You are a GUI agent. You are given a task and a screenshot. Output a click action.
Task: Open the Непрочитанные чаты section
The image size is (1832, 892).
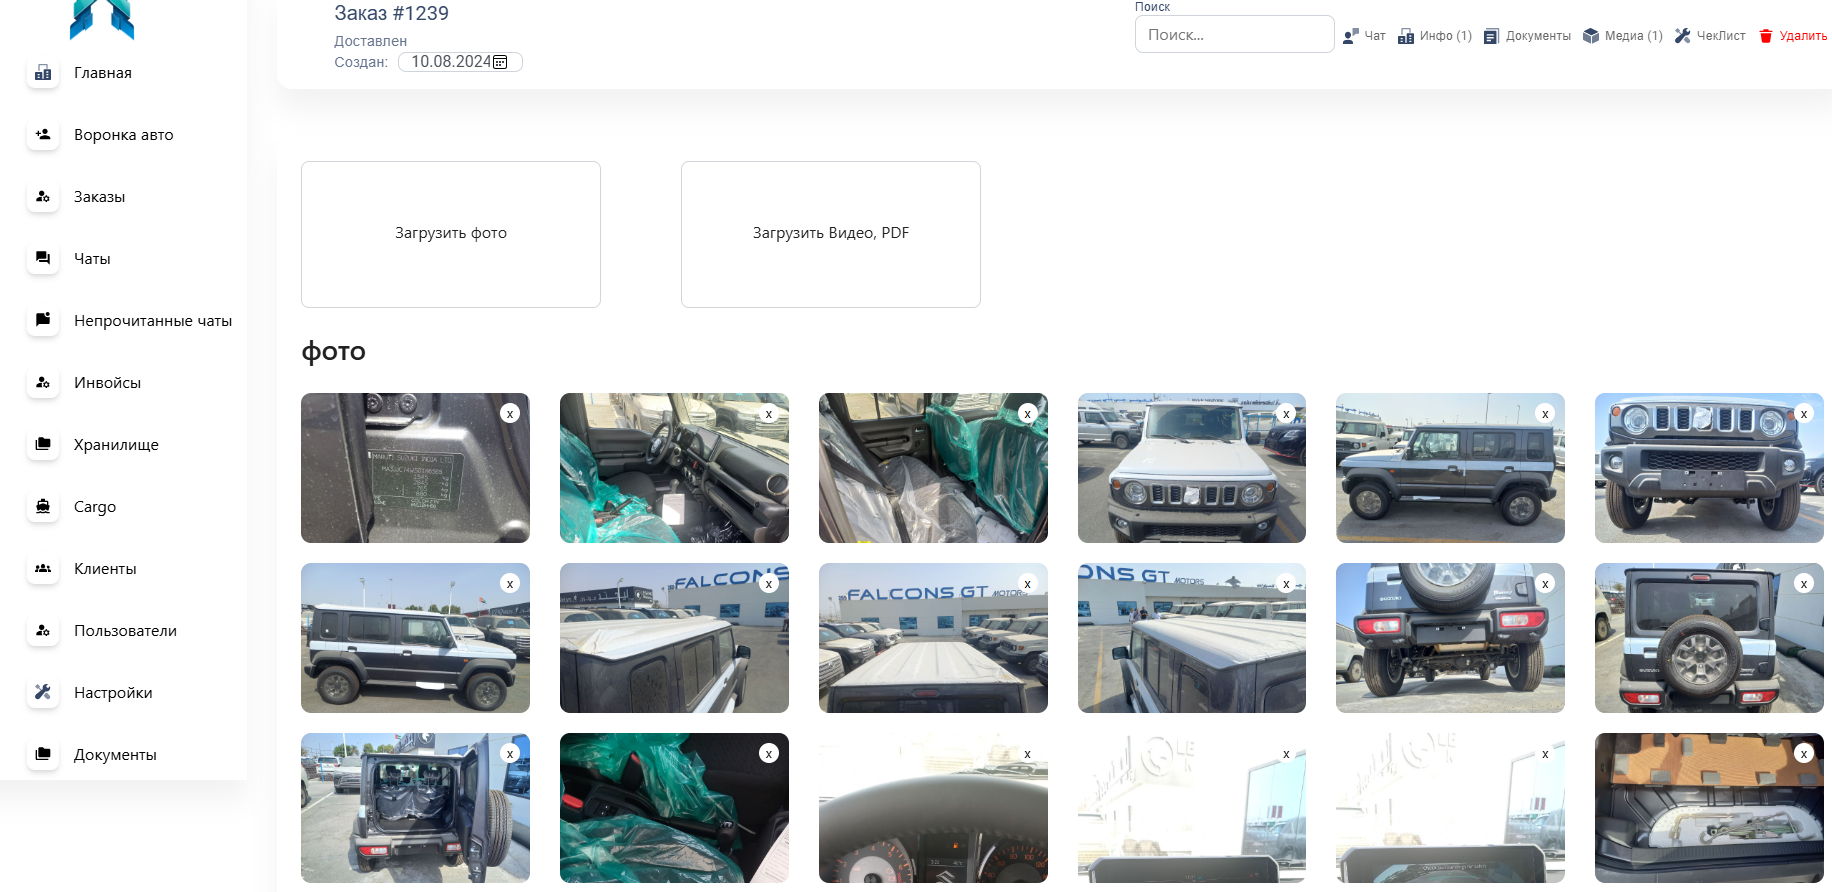tap(152, 321)
